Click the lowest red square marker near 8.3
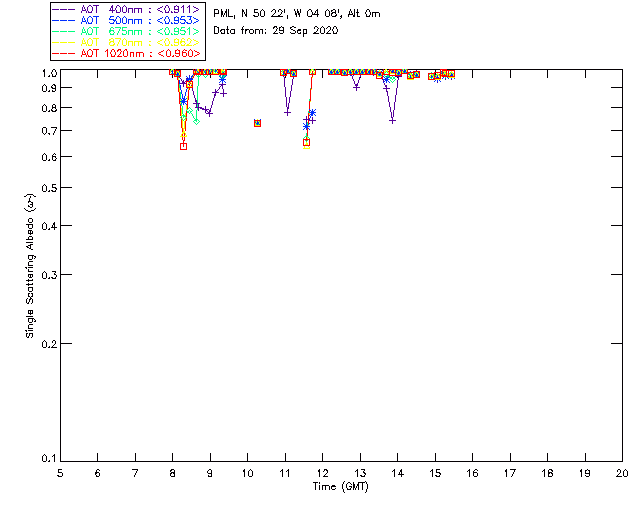 [x=184, y=146]
